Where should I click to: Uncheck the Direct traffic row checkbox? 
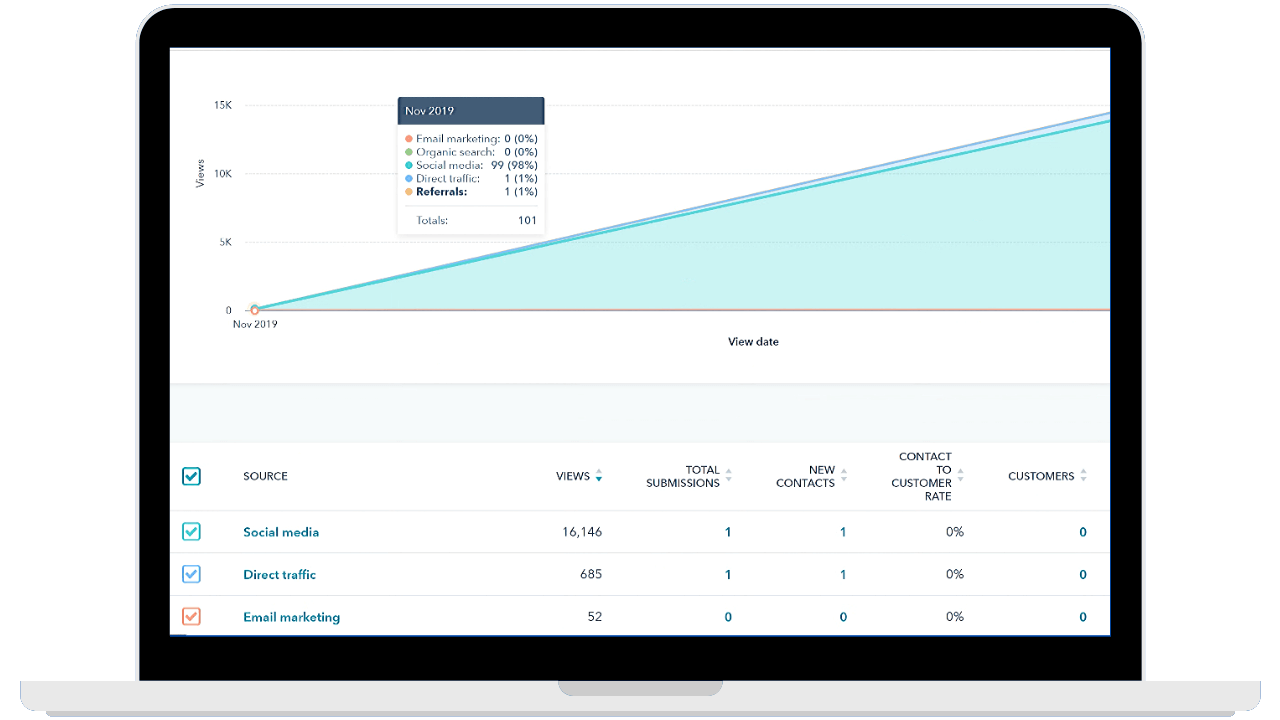(x=191, y=574)
